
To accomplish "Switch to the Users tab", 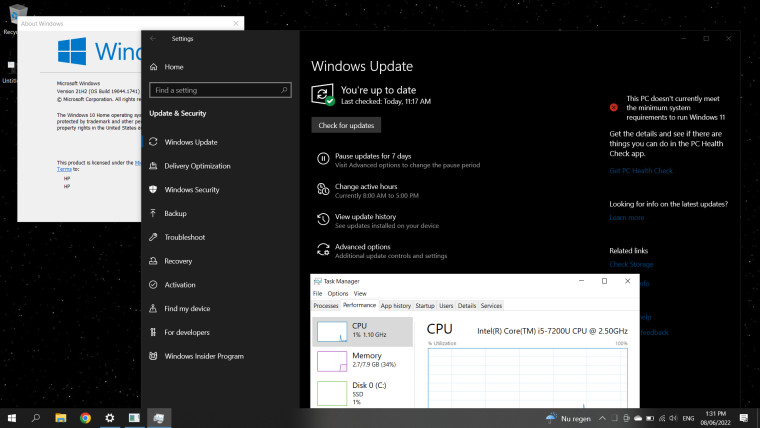I will tap(446, 305).
